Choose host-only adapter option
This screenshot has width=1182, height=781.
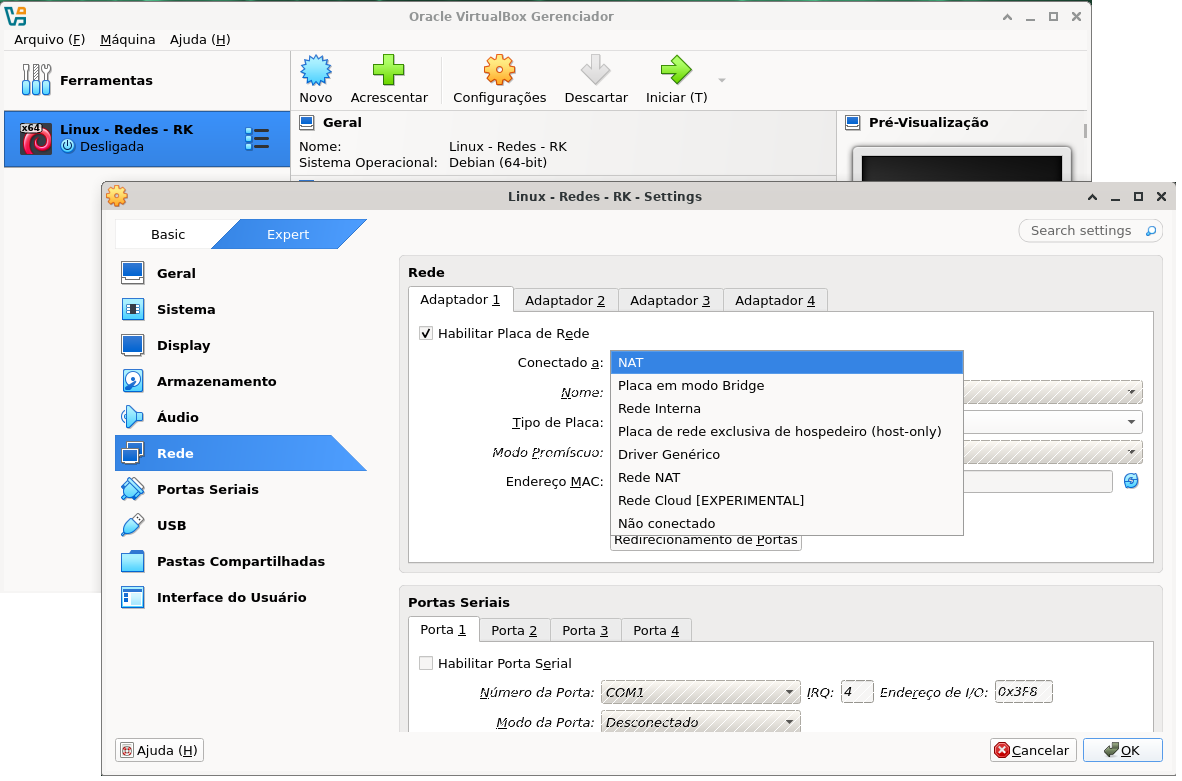[x=786, y=431]
